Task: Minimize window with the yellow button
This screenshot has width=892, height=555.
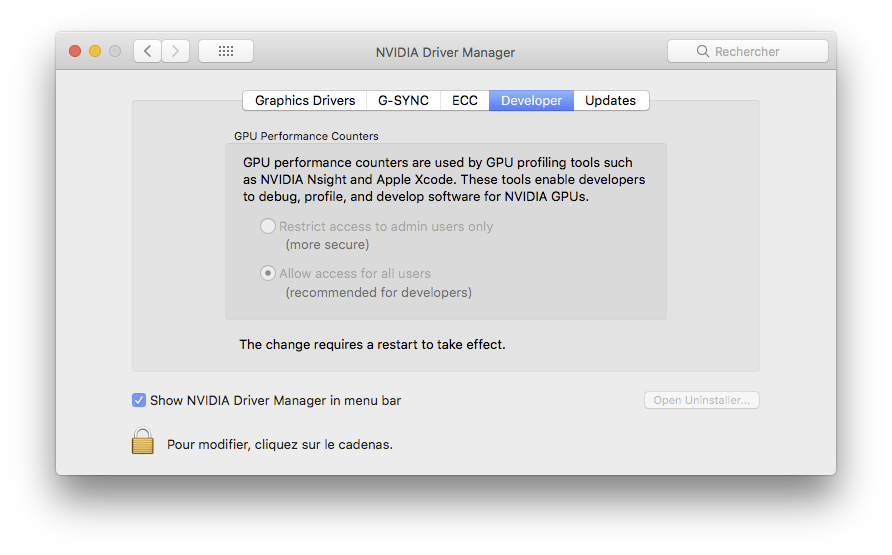Action: tap(95, 51)
